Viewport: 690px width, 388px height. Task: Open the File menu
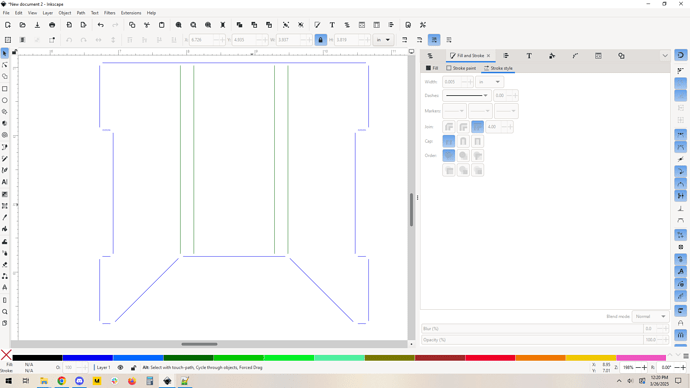(6, 13)
